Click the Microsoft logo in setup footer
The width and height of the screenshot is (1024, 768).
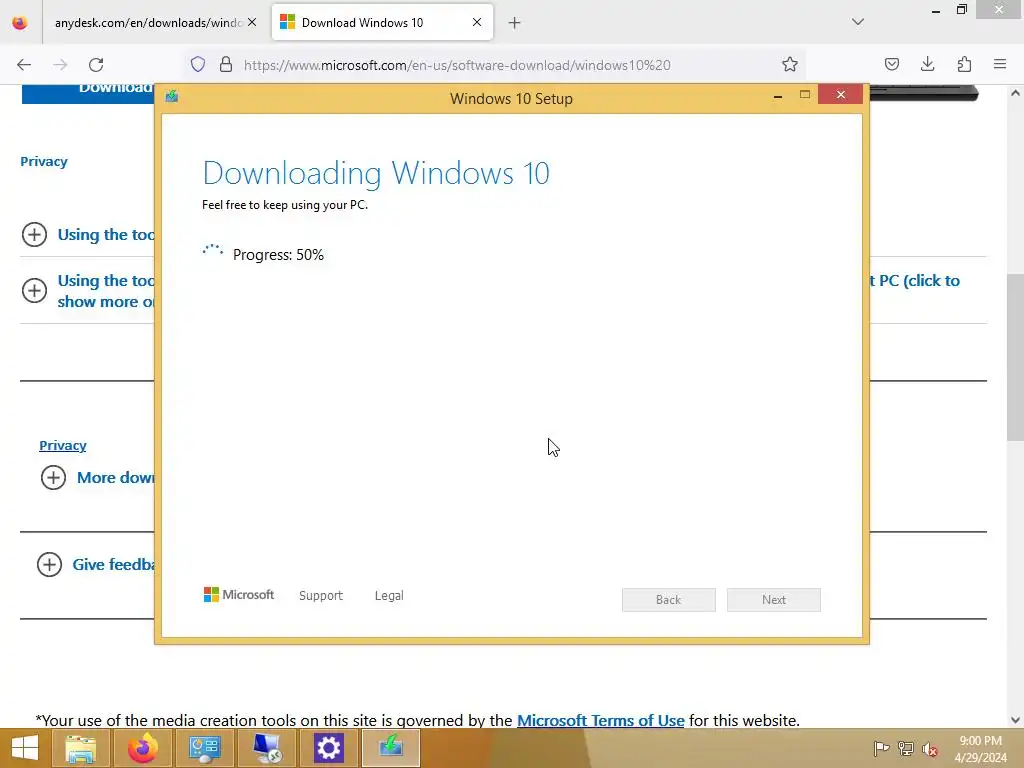point(239,595)
